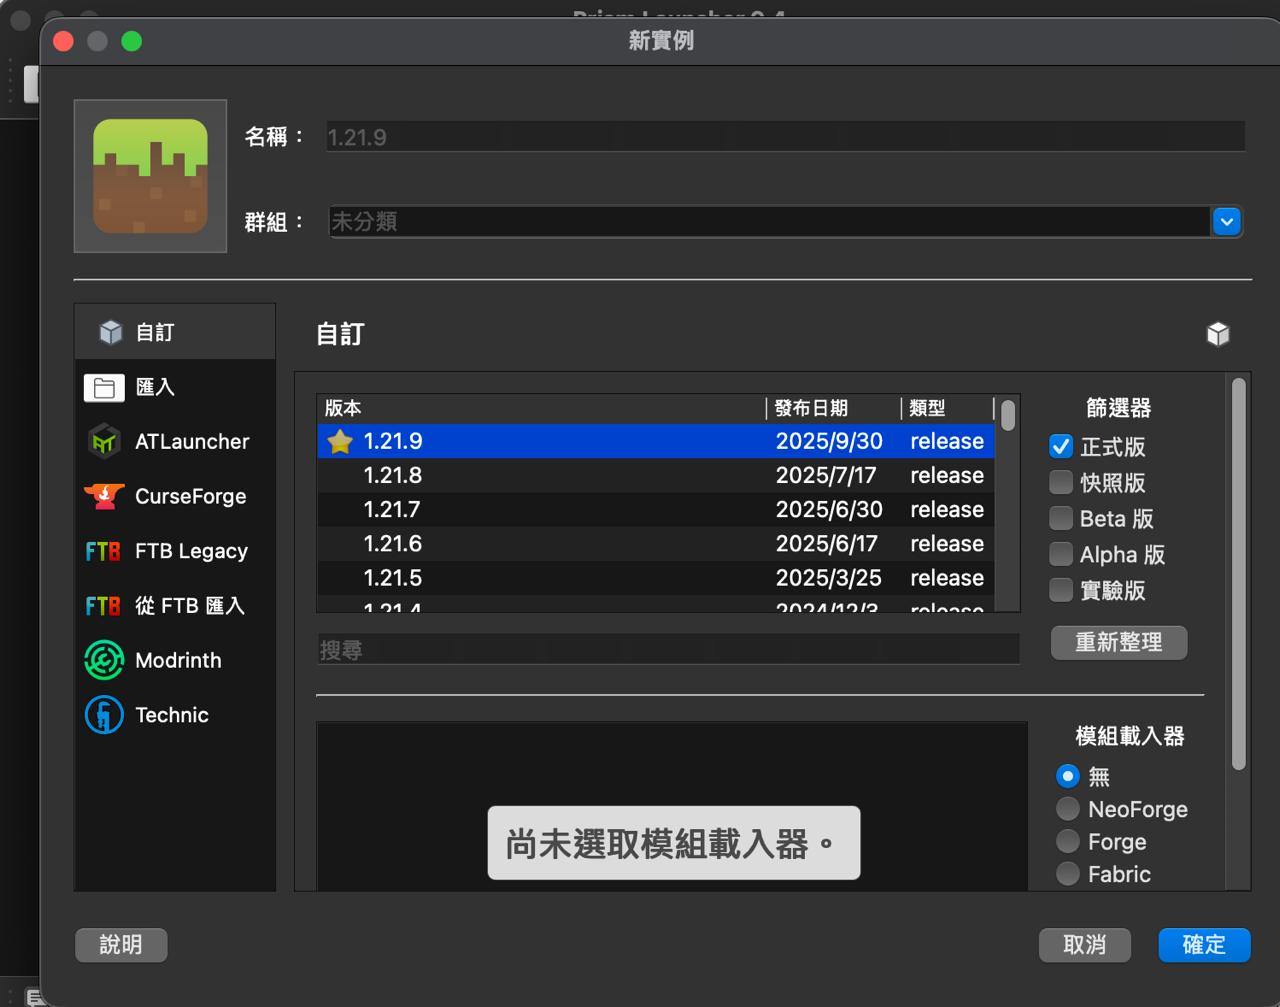Expand the 群組 dropdown arrow

(1226, 221)
